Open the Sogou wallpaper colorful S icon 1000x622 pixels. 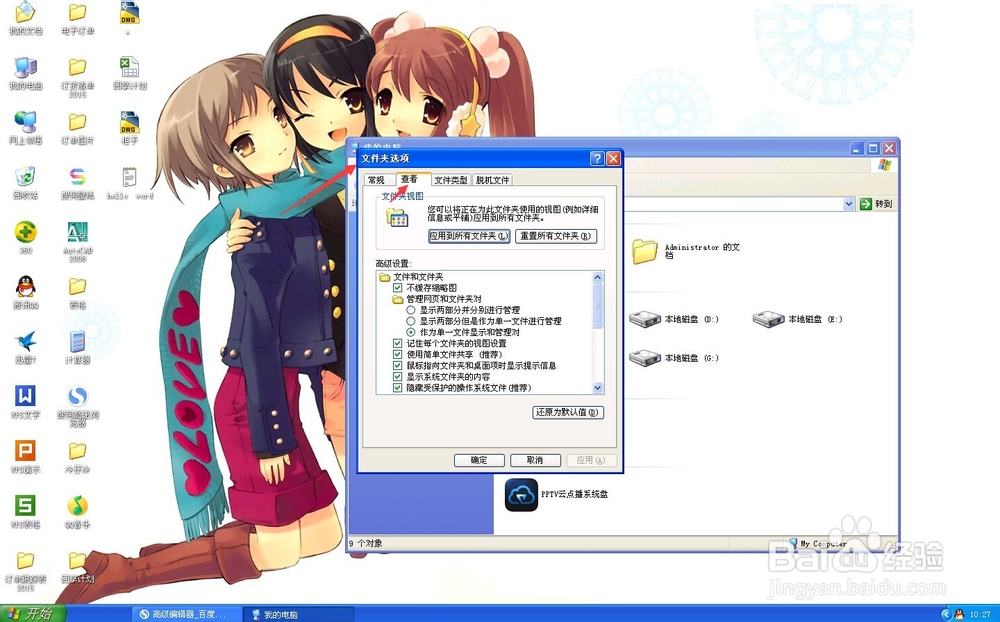pyautogui.click(x=78, y=183)
